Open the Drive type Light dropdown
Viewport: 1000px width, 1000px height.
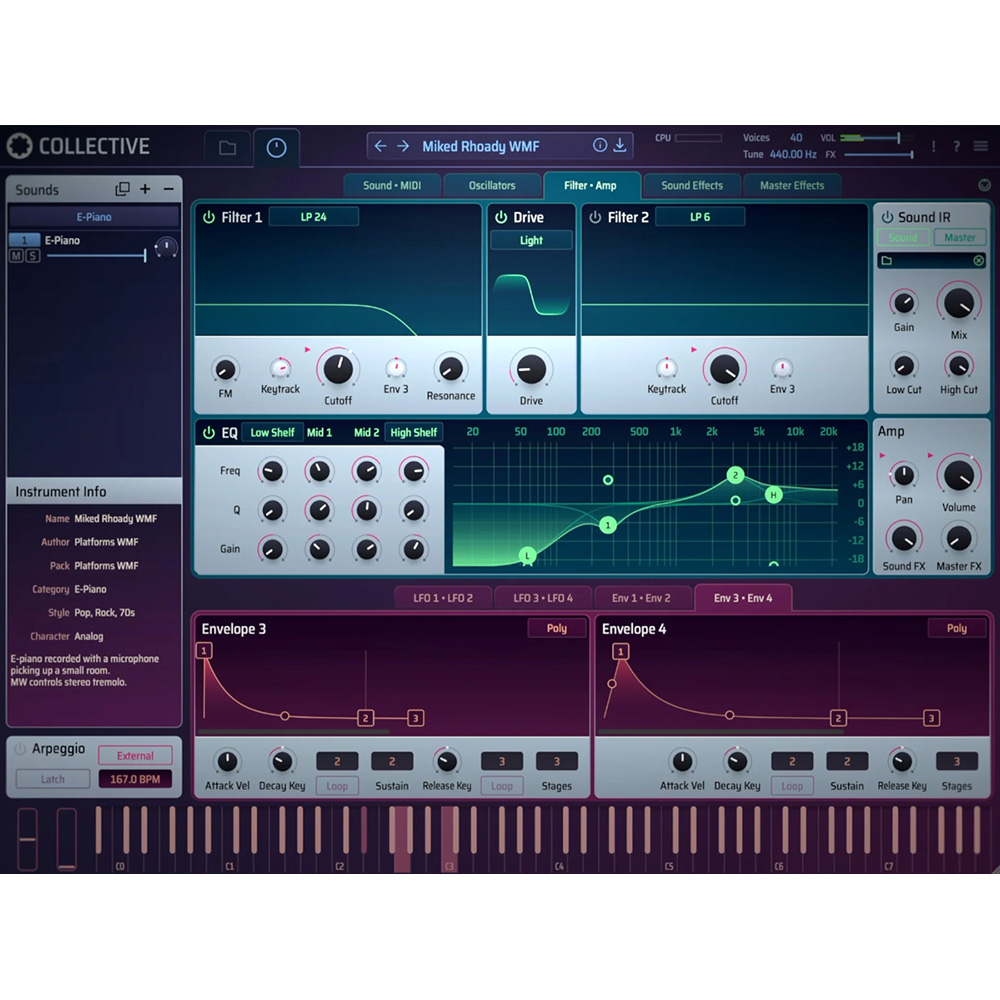(531, 240)
